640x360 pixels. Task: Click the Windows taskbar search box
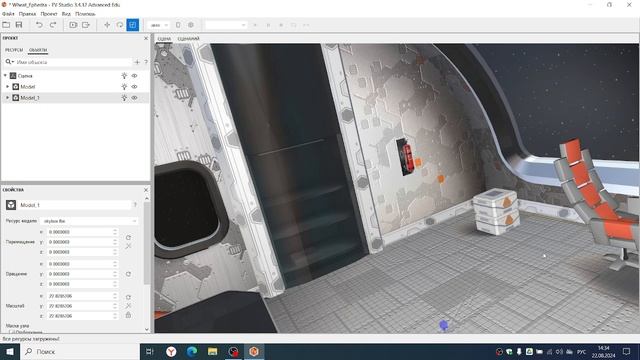[x=80, y=351]
